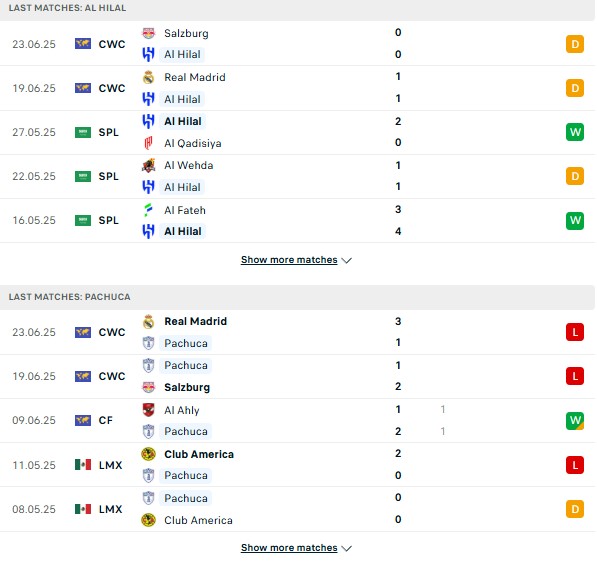Click the Al Ahly club crest
This screenshot has height=563, width=597.
(x=148, y=410)
